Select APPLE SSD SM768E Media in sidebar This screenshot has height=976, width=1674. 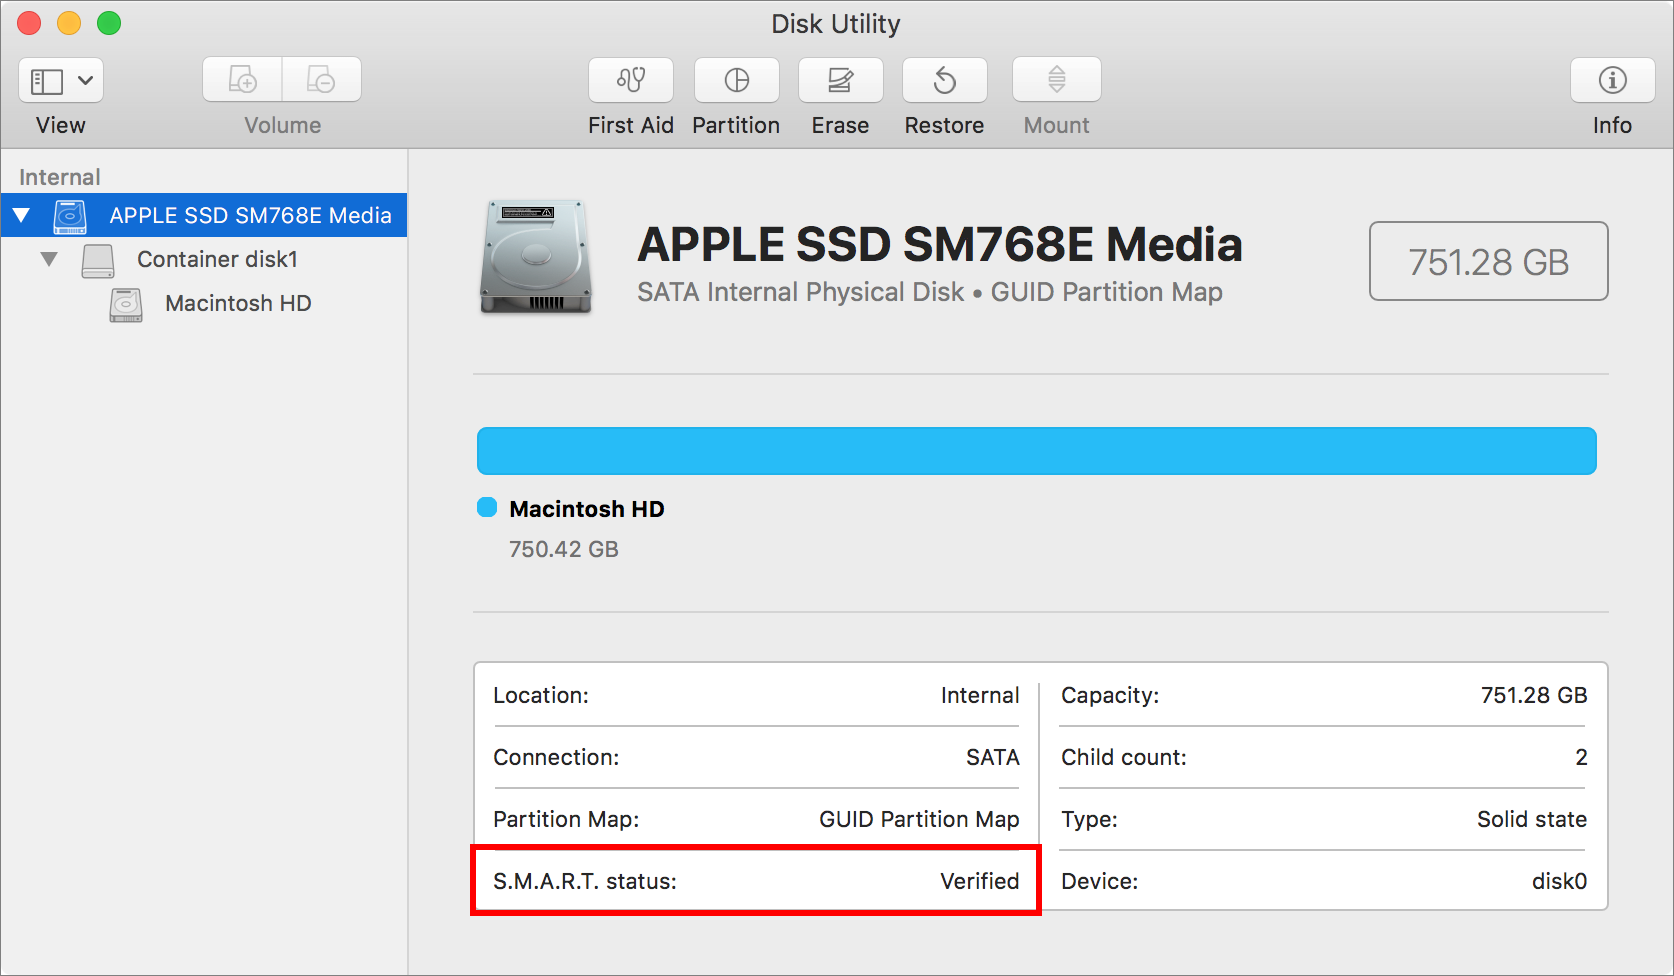coord(204,215)
